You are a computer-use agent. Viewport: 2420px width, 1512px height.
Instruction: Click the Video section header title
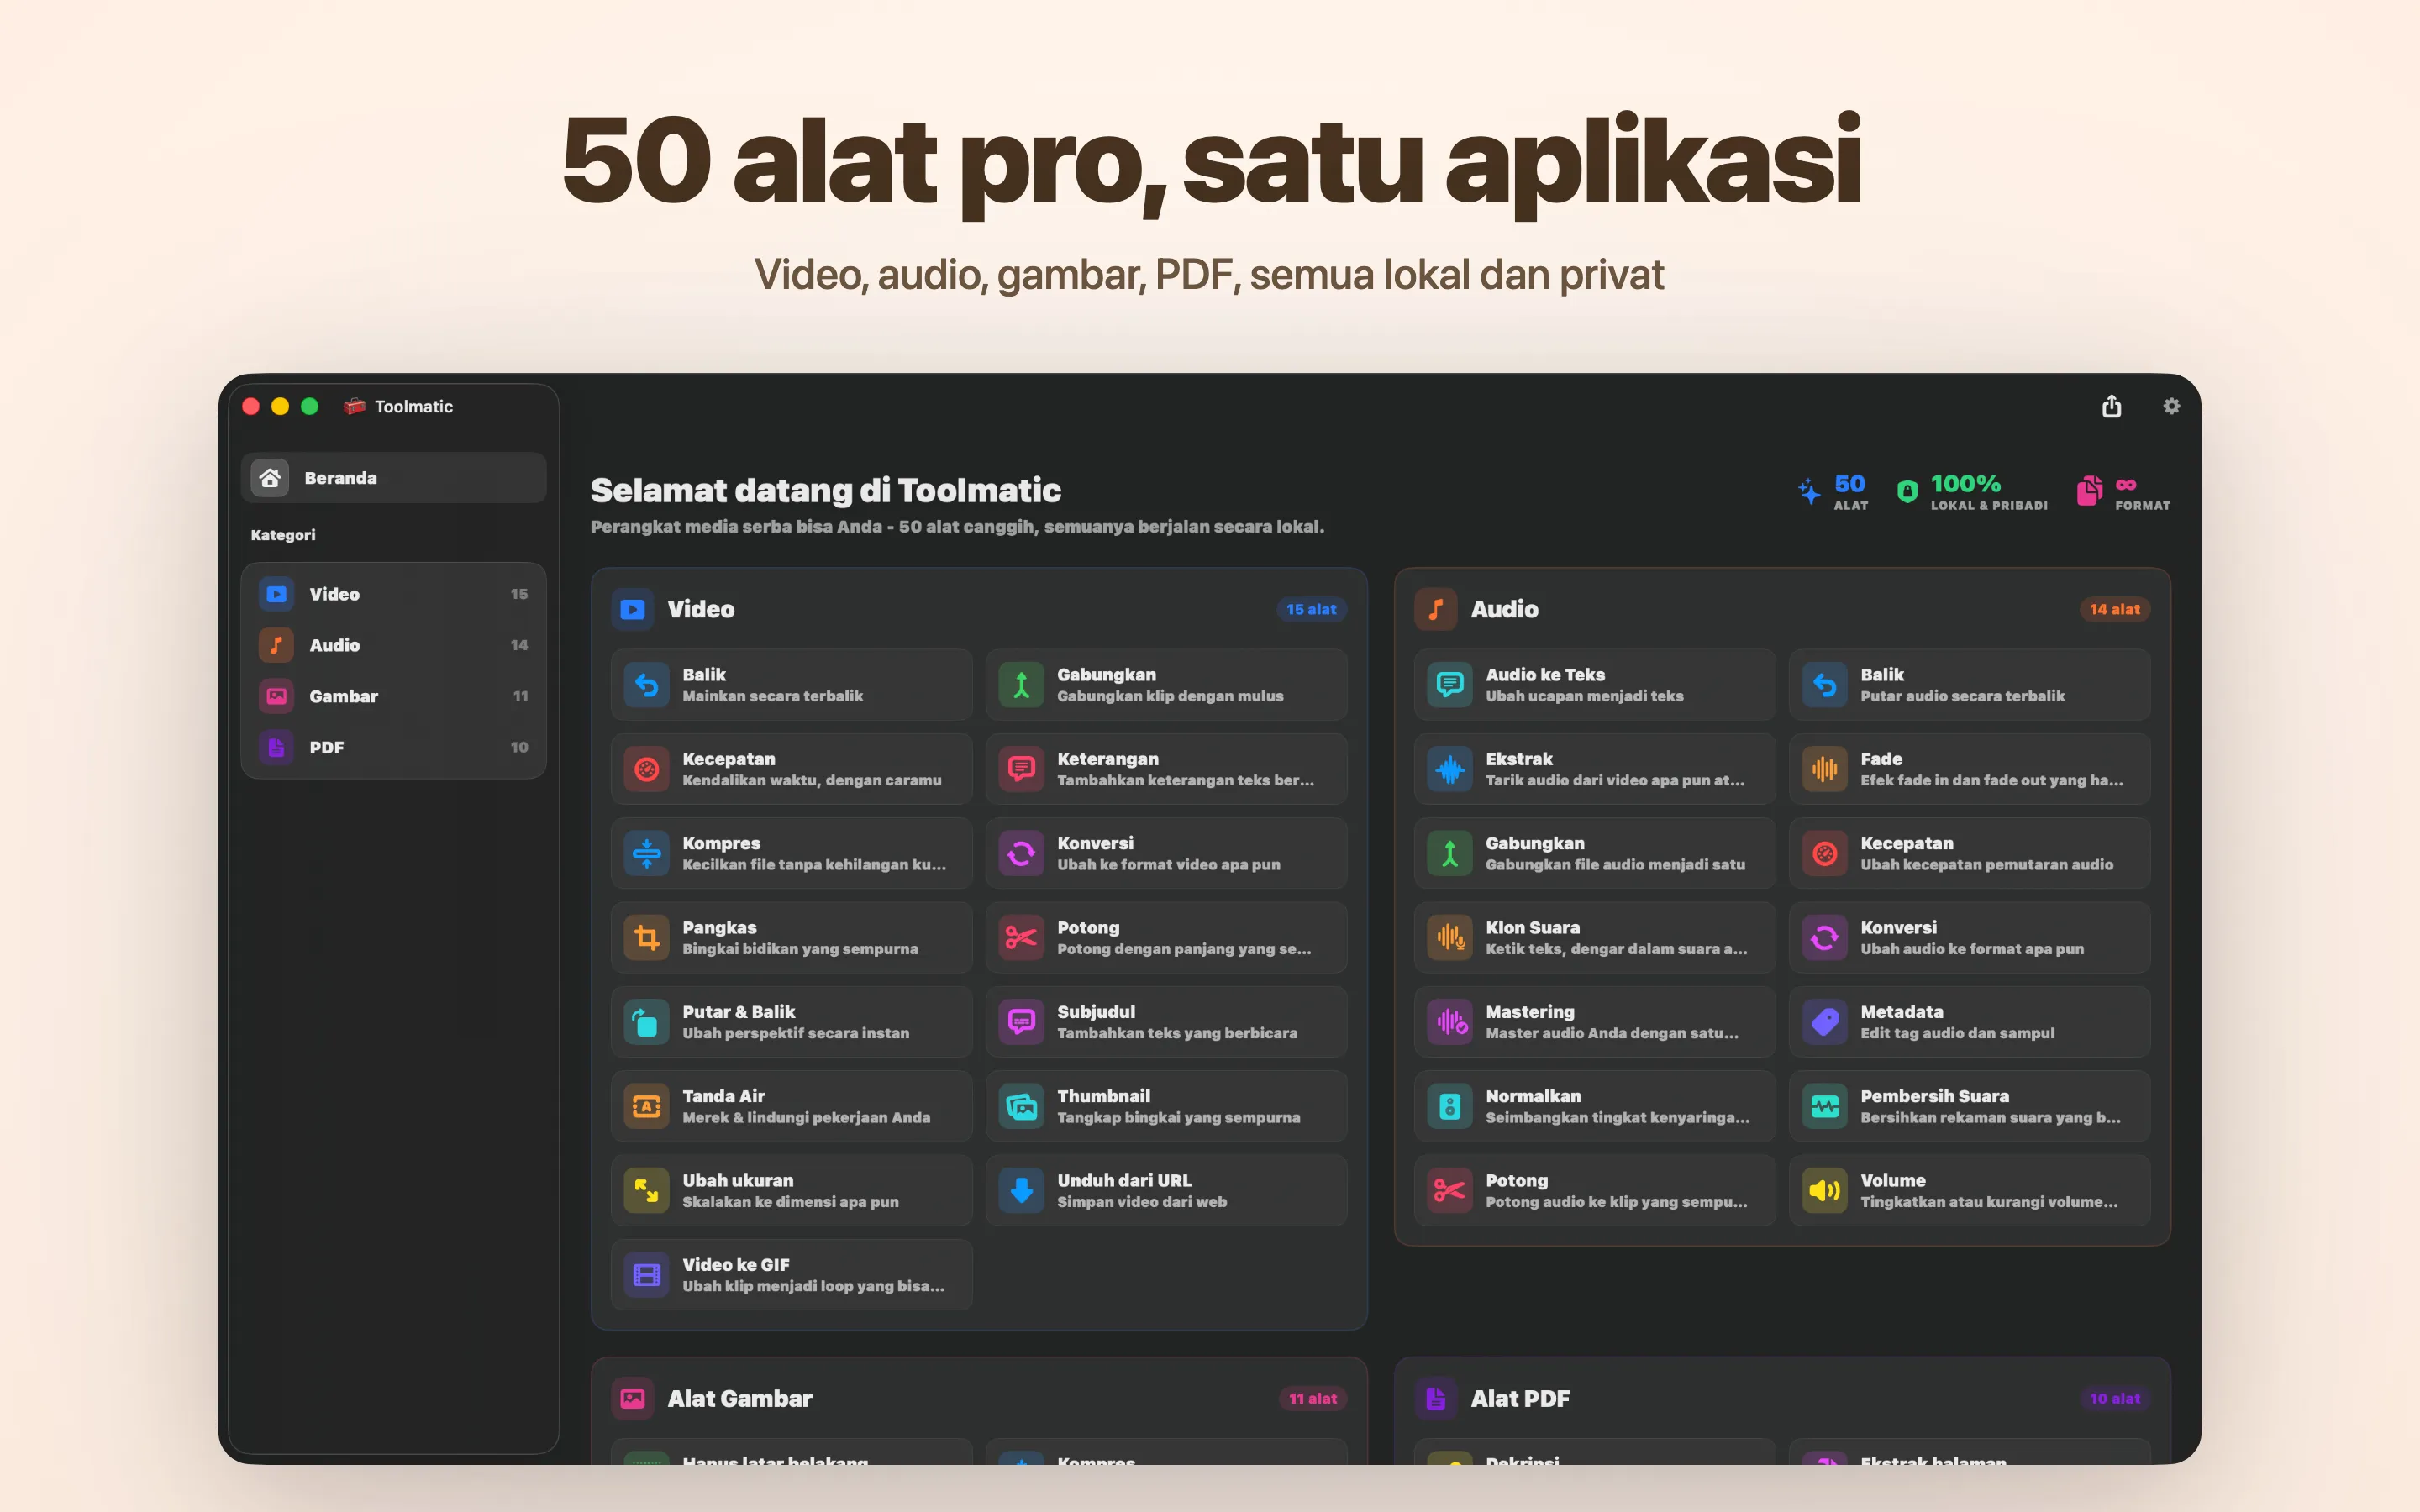tap(700, 609)
